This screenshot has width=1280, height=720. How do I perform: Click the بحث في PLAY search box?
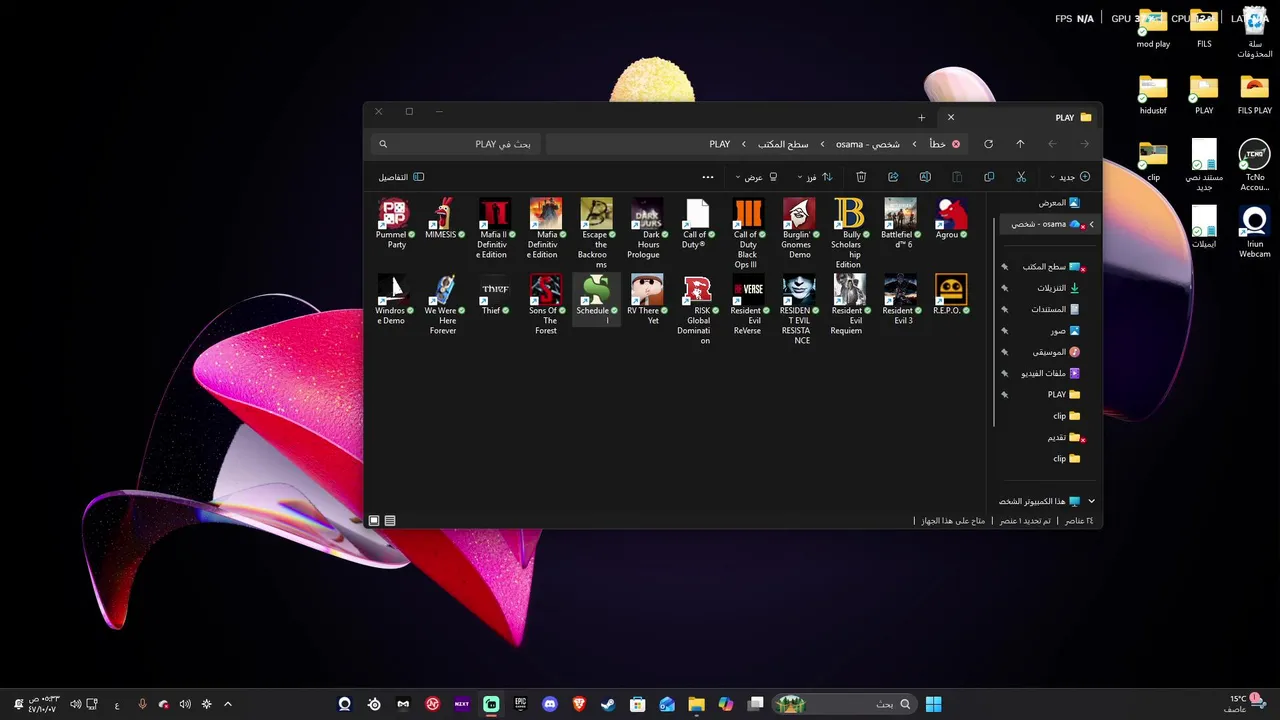455,144
